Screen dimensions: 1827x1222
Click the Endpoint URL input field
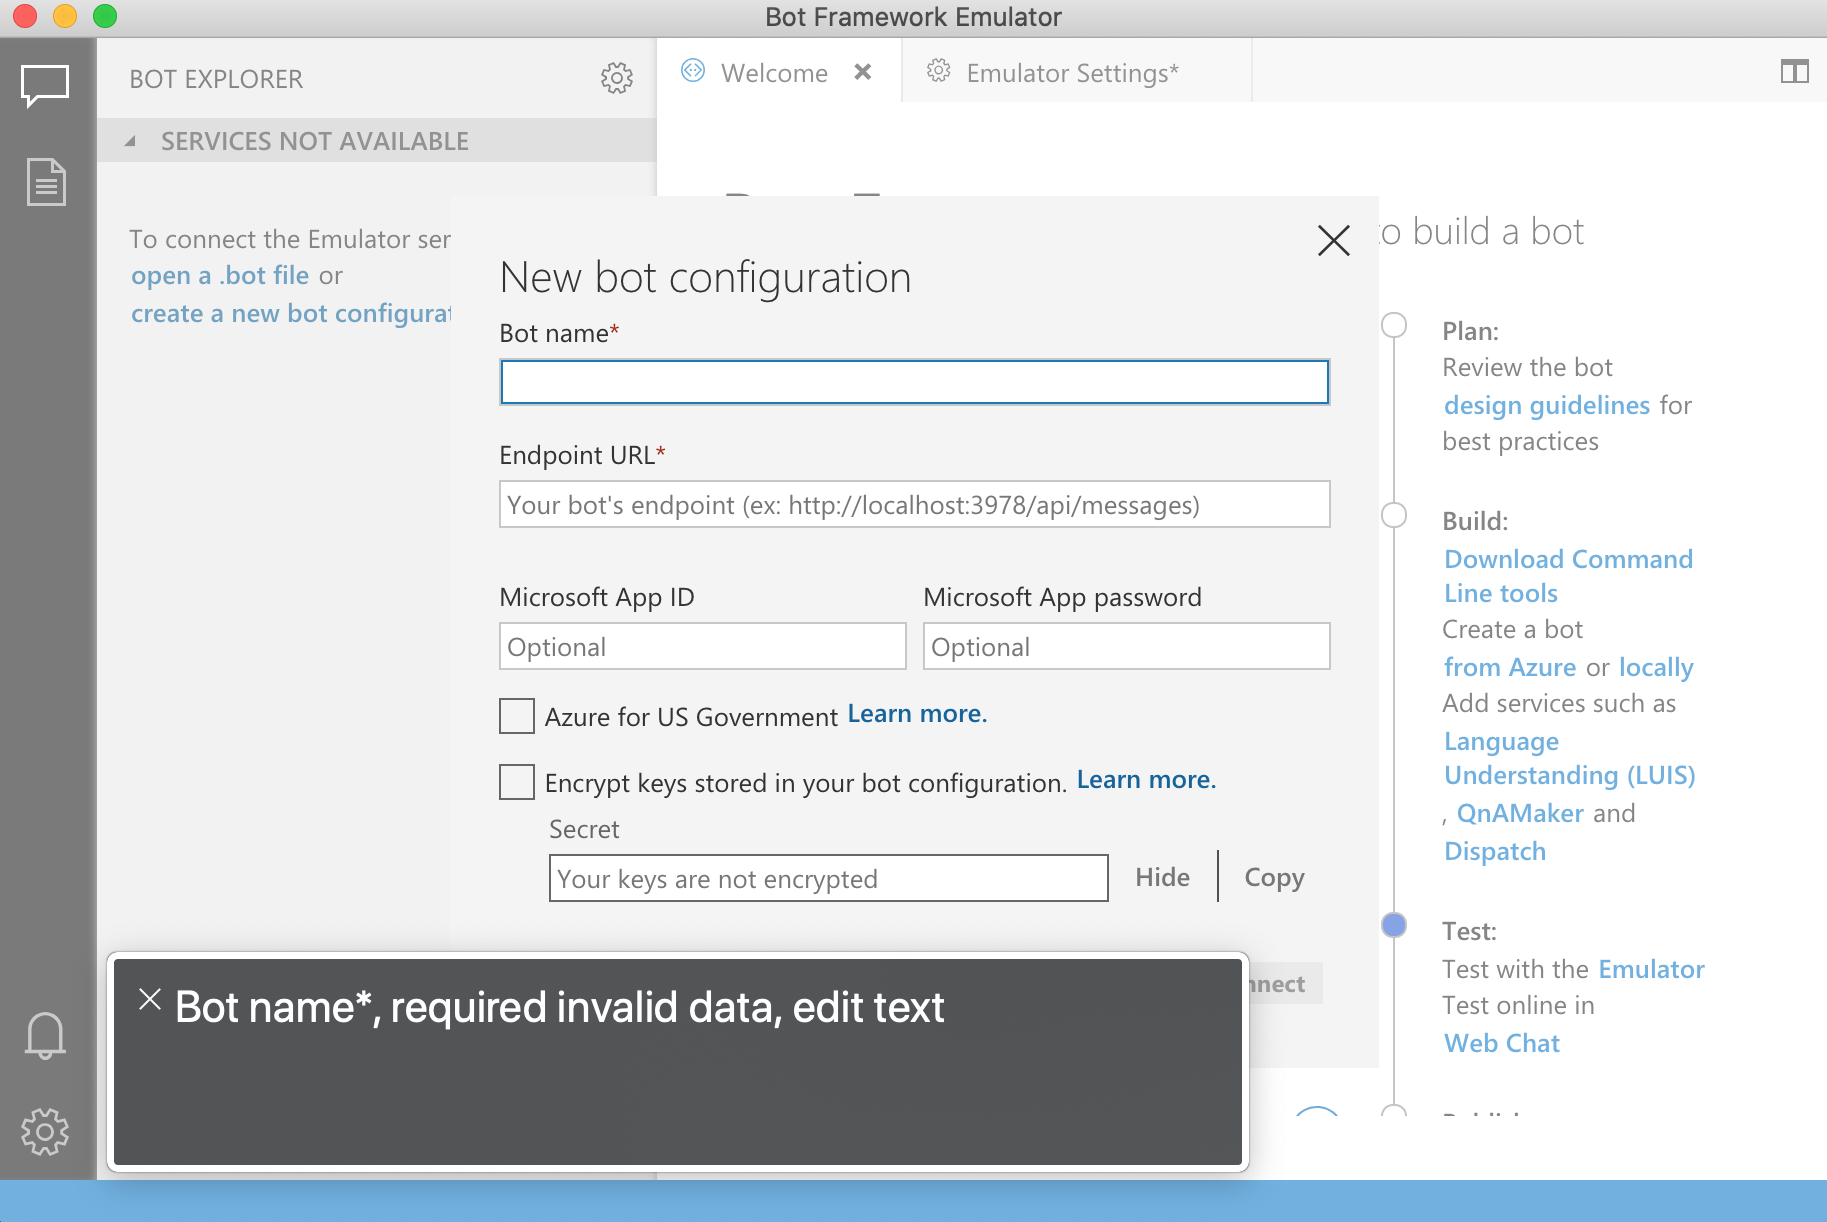pyautogui.click(x=915, y=504)
